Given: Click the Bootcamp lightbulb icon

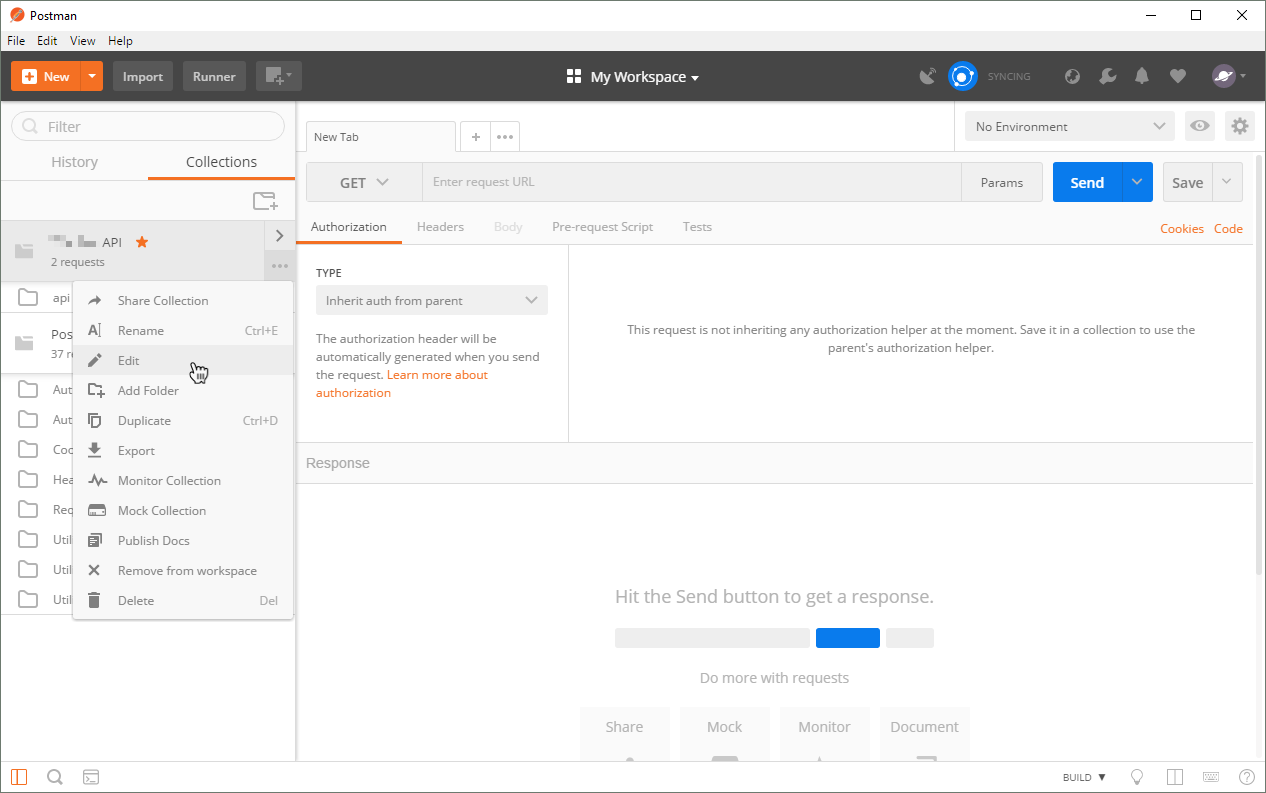Looking at the screenshot, I should coord(1137,777).
